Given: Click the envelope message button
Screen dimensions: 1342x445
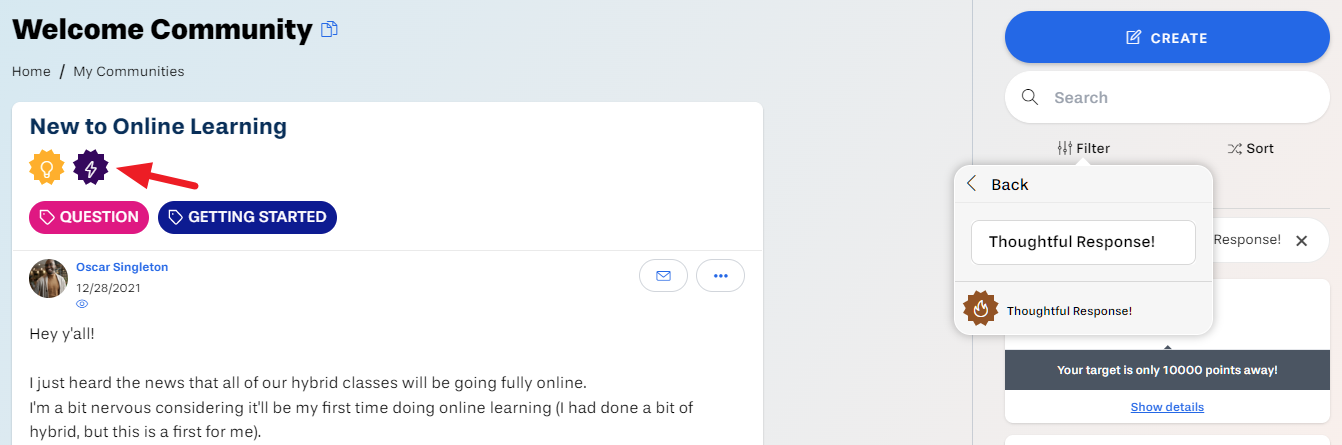Looking at the screenshot, I should 663,275.
